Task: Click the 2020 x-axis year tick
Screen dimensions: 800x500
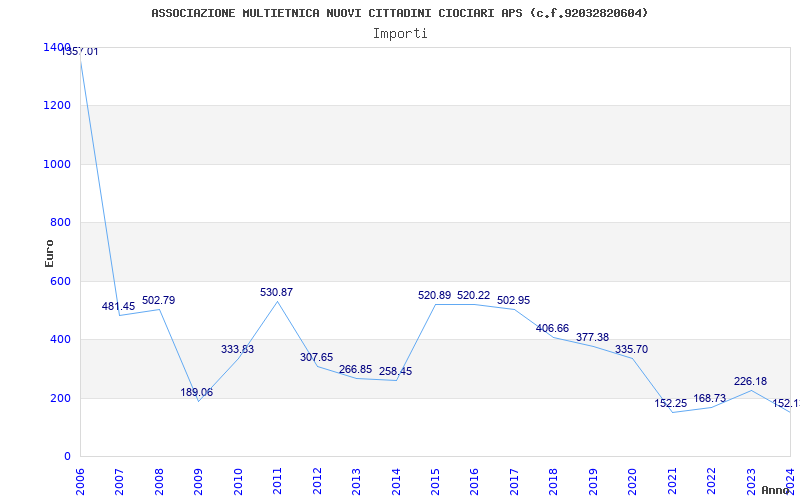Action: (x=633, y=481)
